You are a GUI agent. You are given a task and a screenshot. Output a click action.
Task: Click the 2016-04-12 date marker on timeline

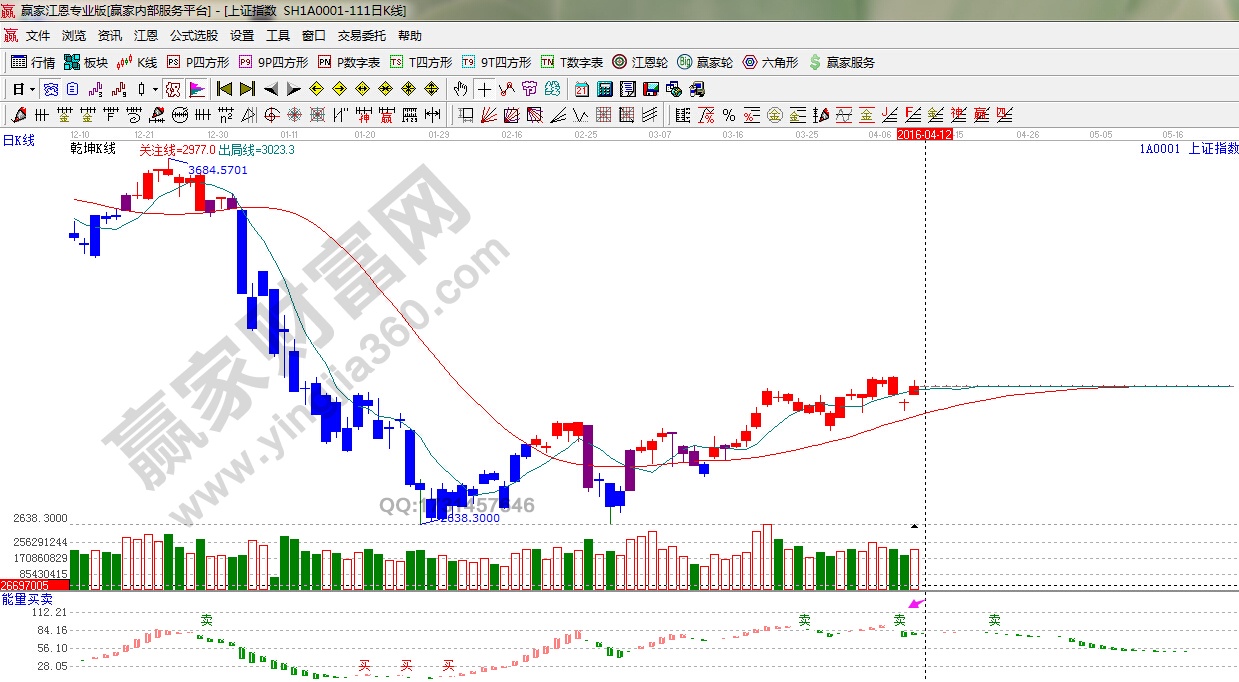point(924,133)
